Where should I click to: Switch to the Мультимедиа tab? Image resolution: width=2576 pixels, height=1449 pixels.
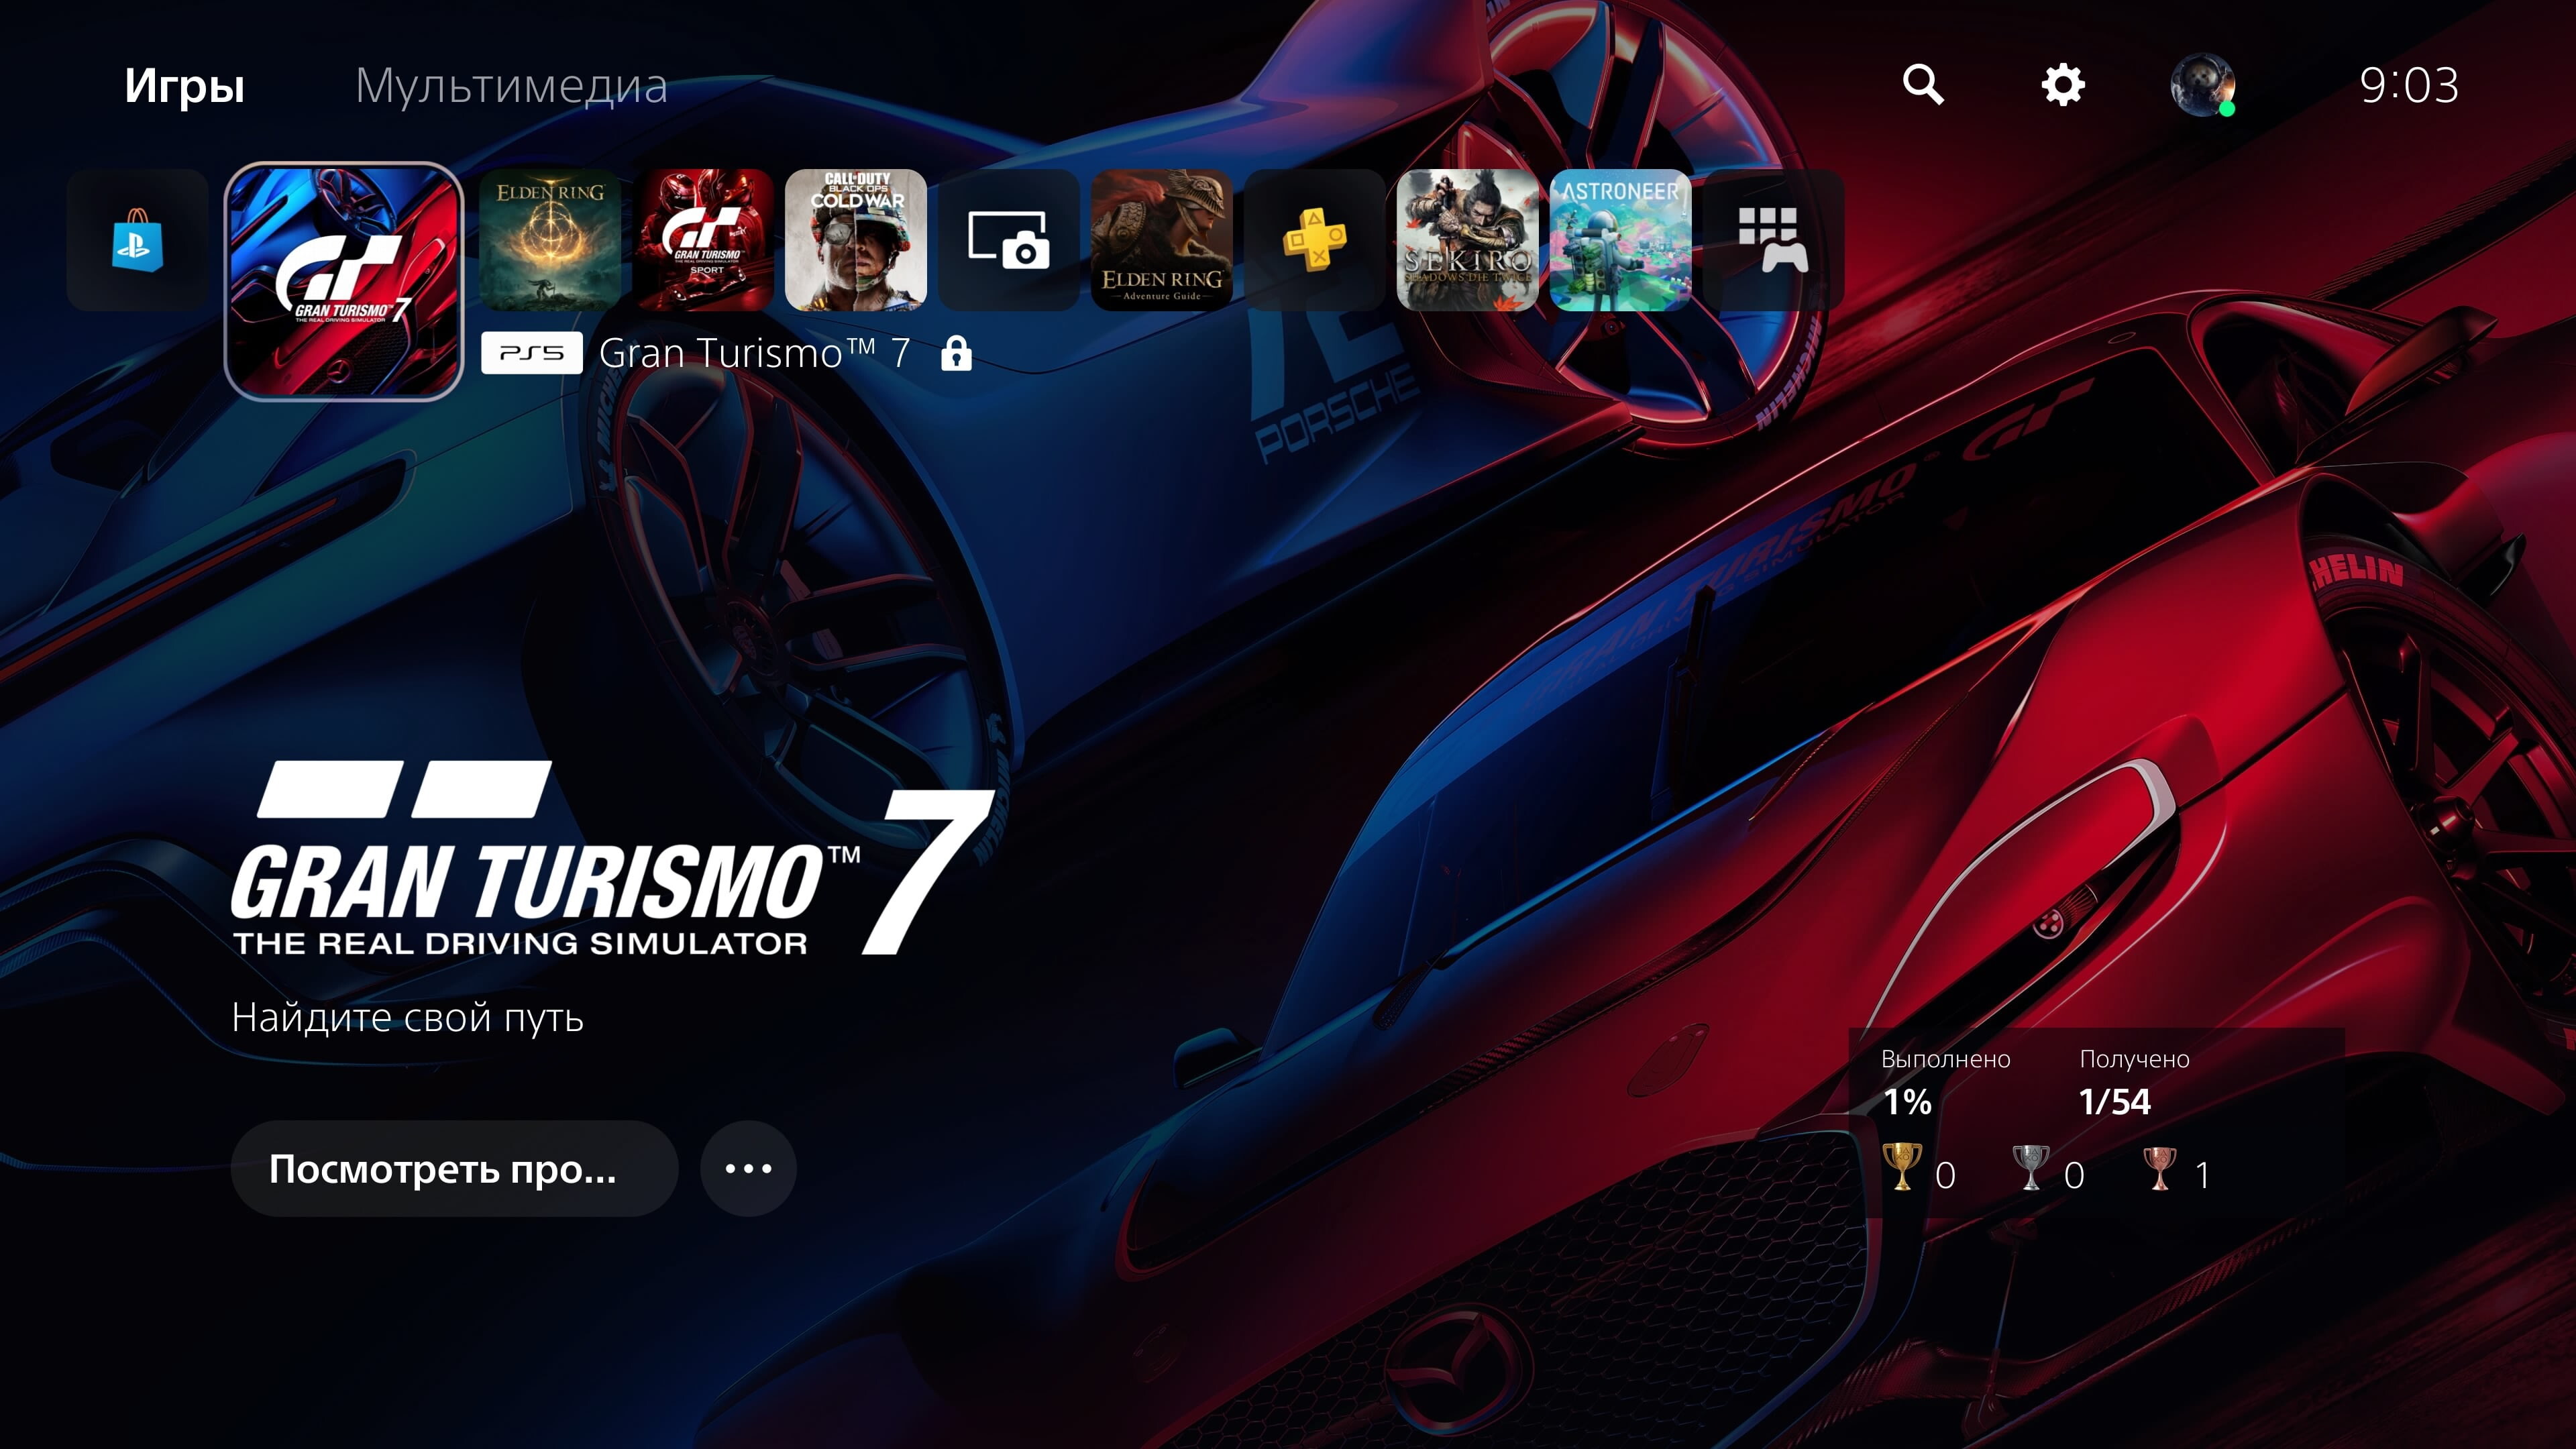pyautogui.click(x=511, y=86)
